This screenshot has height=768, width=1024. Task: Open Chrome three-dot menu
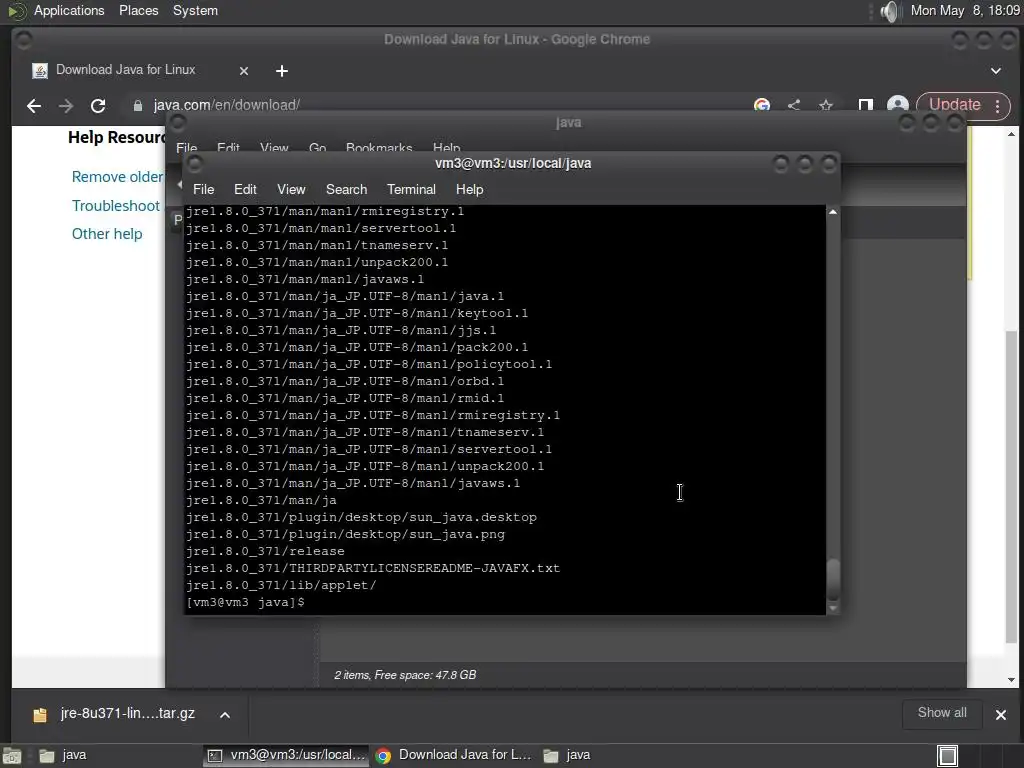point(997,106)
